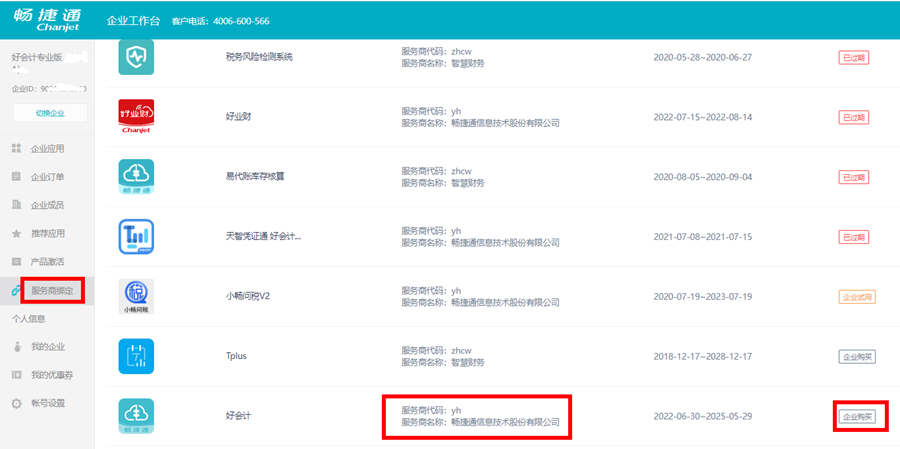Click 已过期 tag for 易代账库存核算

(854, 177)
